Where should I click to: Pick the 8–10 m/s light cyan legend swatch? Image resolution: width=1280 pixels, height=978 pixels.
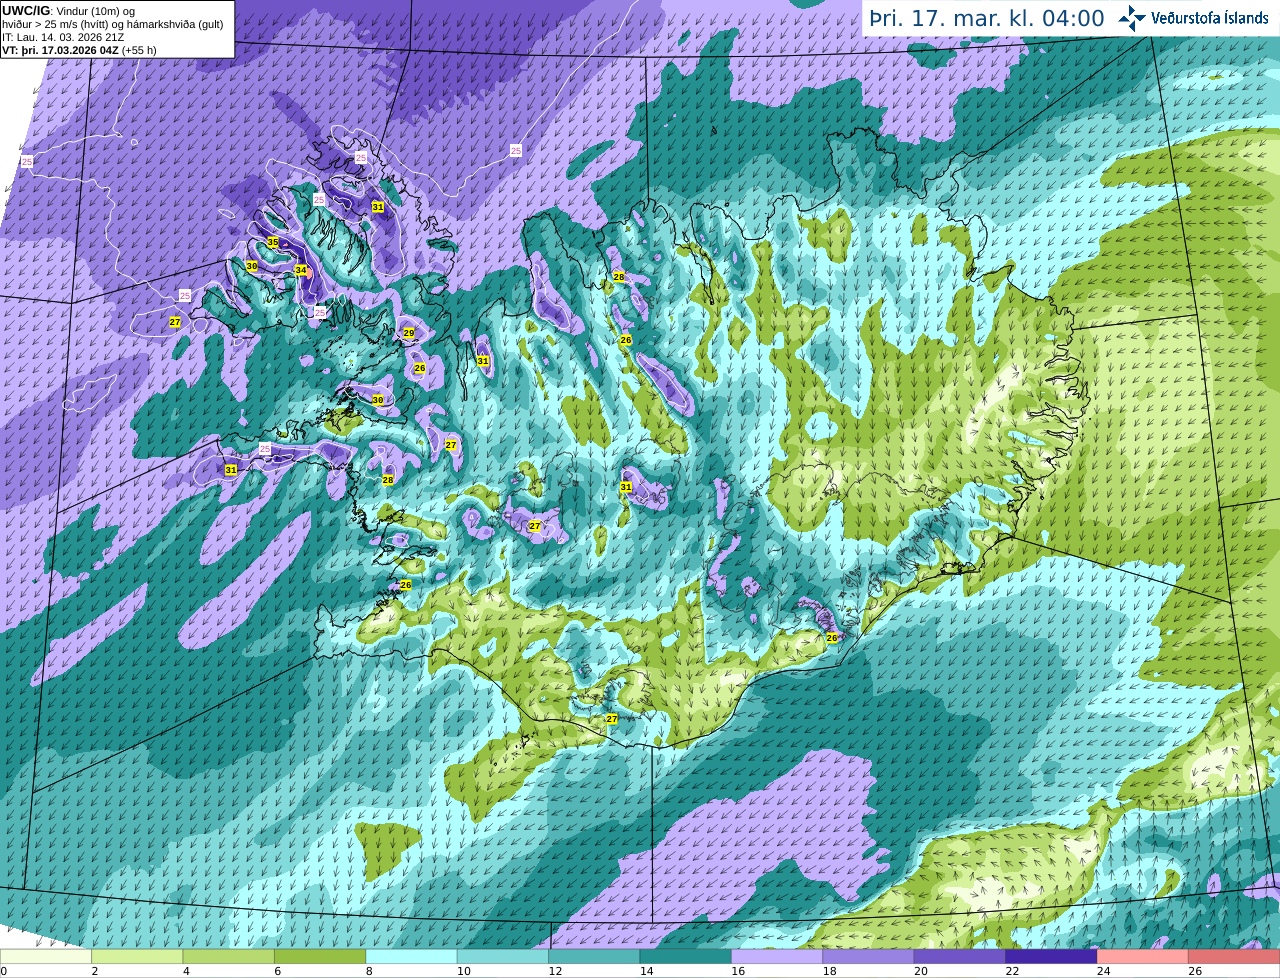(412, 957)
